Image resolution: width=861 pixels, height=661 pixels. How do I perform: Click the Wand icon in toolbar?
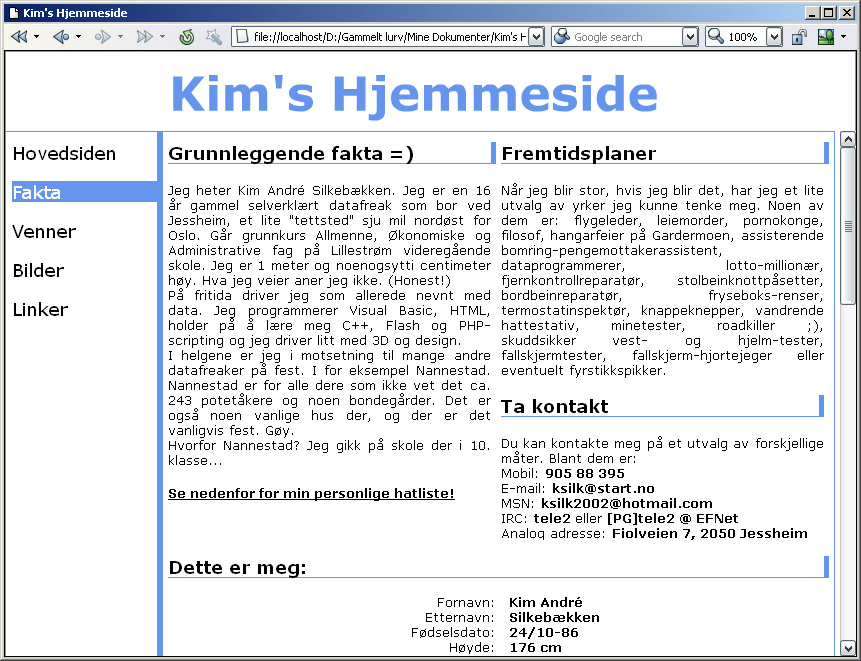pyautogui.click(x=214, y=37)
